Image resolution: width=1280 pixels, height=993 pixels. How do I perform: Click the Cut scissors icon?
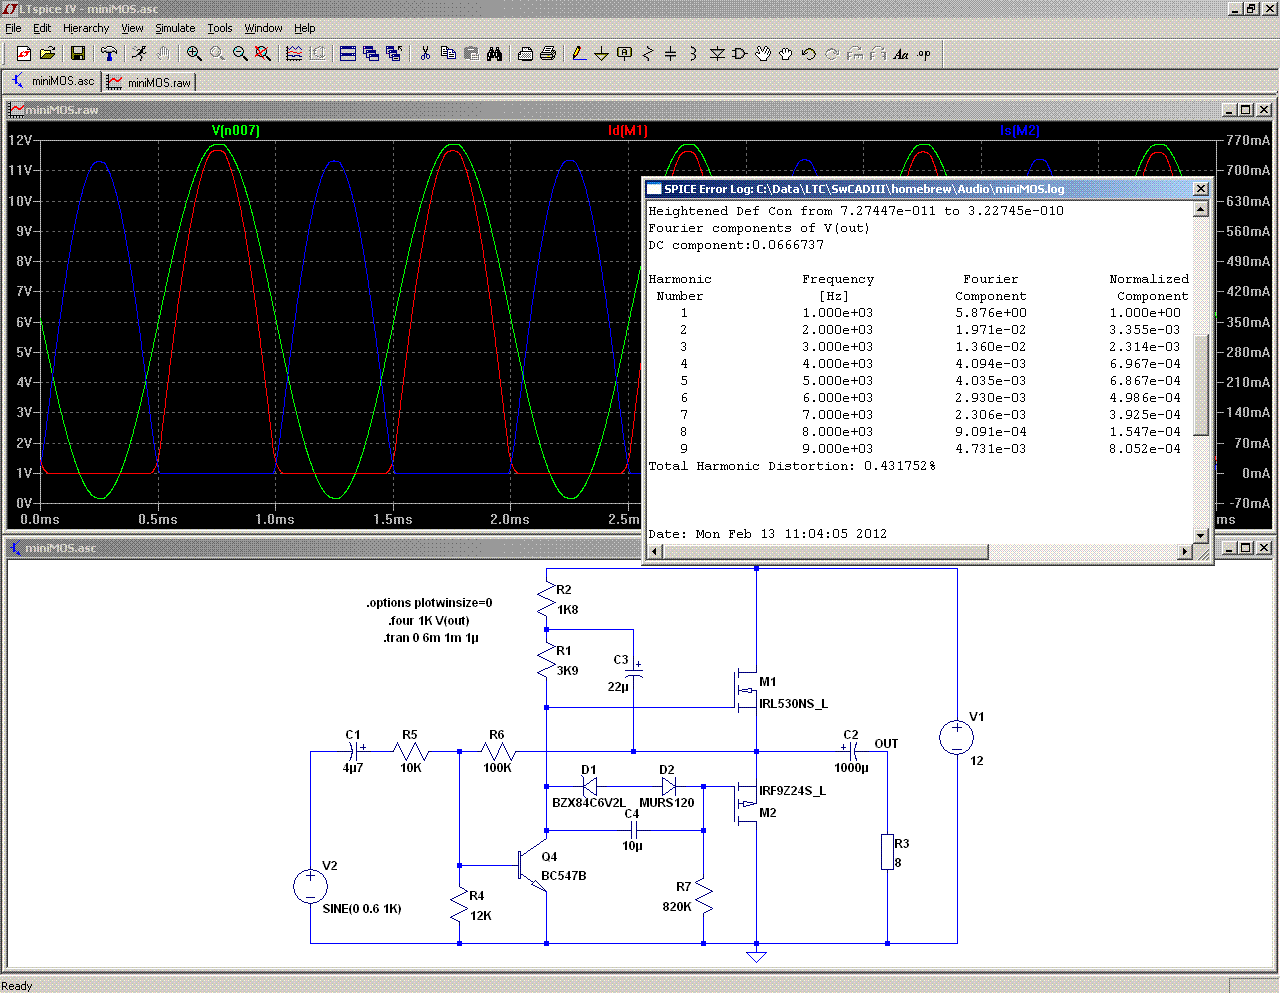click(x=425, y=54)
